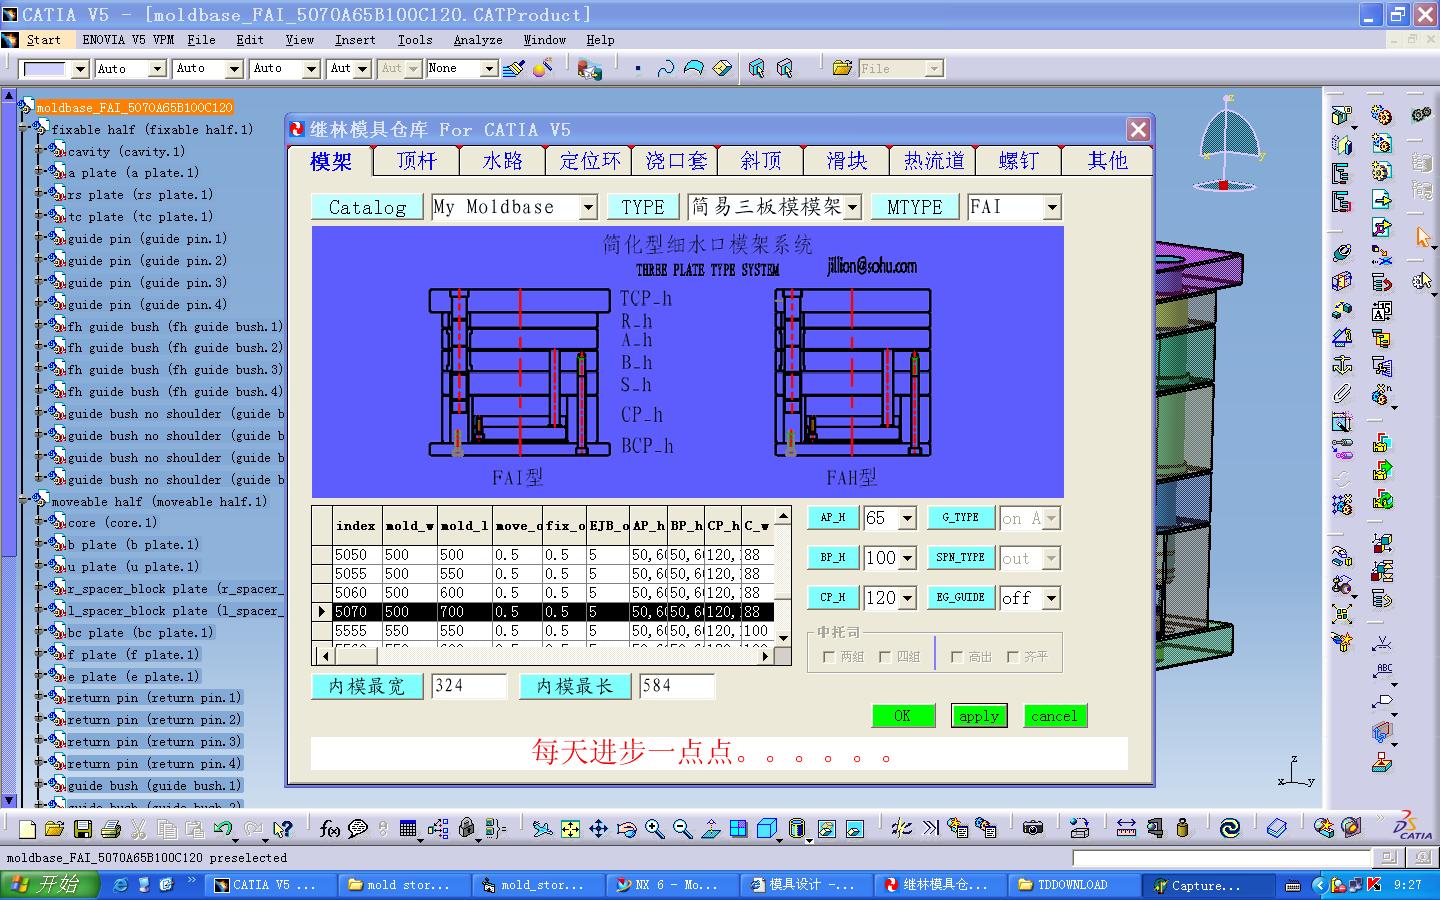
Task: Switch to the 热流道 tab
Action: point(934,161)
